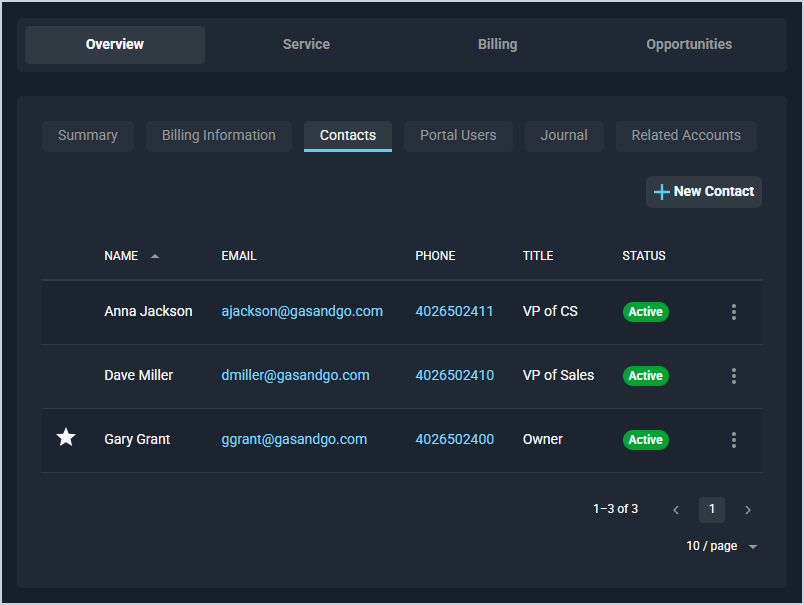Click the Name column sort arrow
Image resolution: width=804 pixels, height=605 pixels.
pos(155,256)
